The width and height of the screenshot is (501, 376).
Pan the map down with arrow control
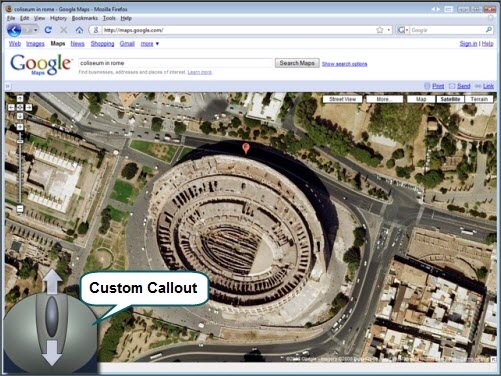click(x=20, y=116)
